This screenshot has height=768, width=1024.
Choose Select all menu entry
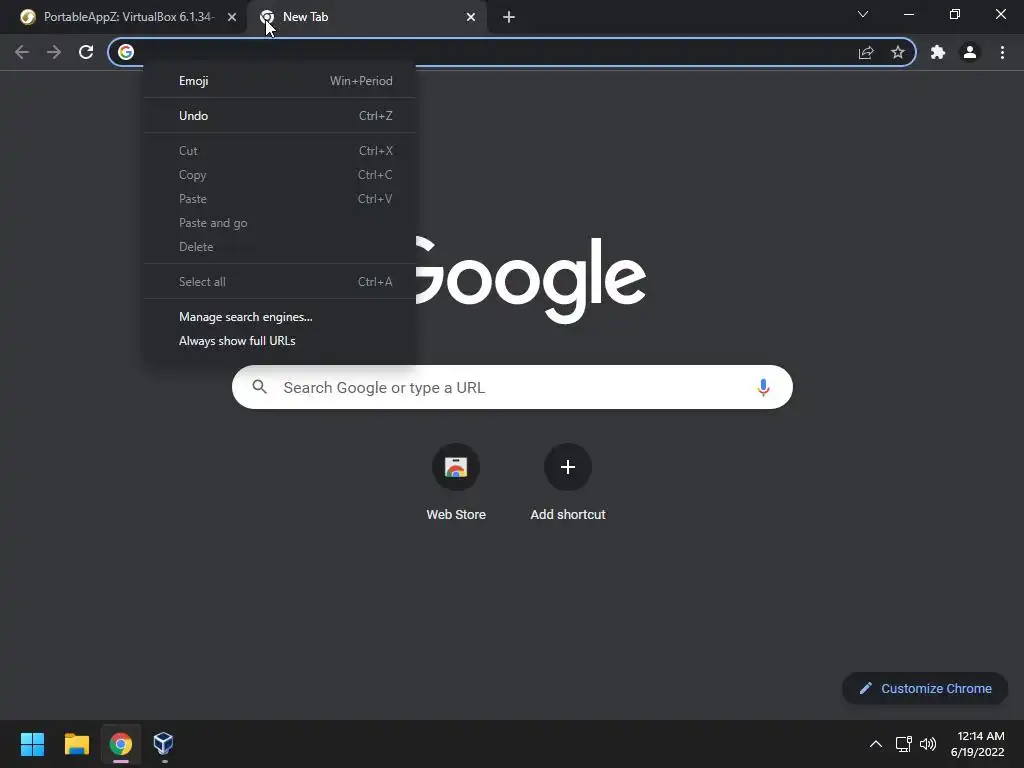(280, 281)
